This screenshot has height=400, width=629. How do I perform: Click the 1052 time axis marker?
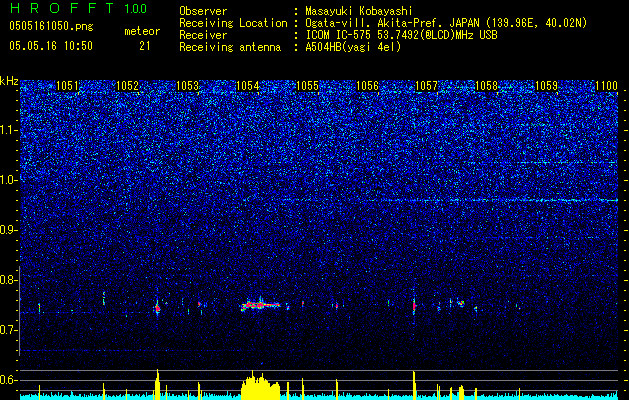coord(127,86)
